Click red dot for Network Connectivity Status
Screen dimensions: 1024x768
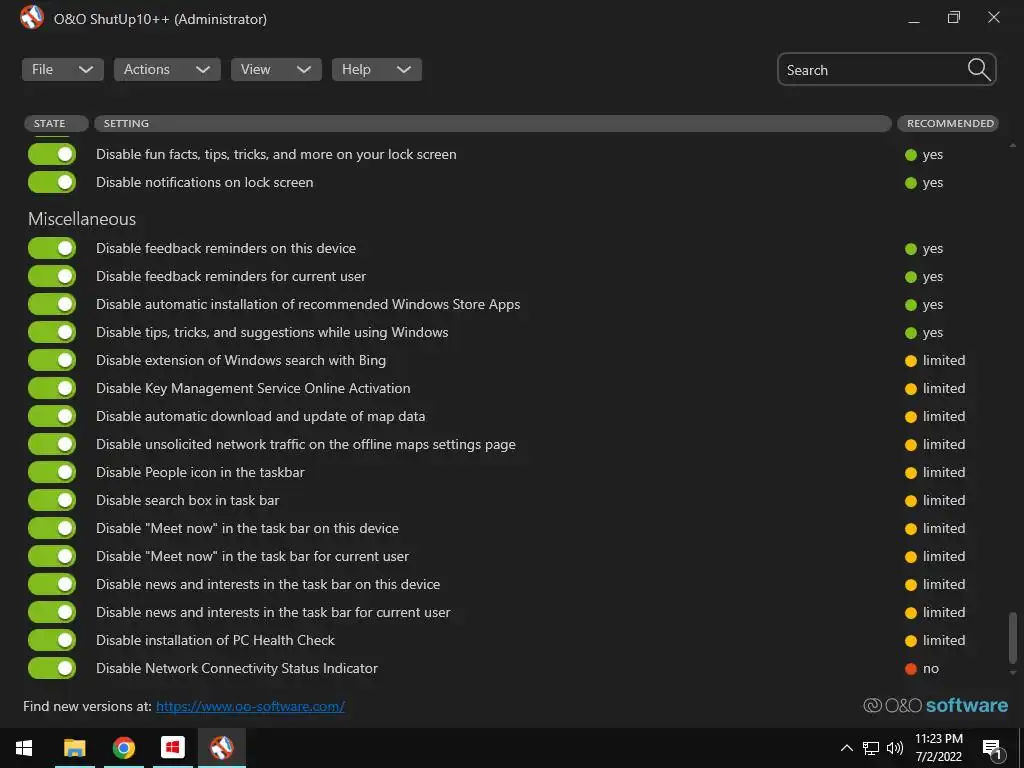[x=911, y=669]
